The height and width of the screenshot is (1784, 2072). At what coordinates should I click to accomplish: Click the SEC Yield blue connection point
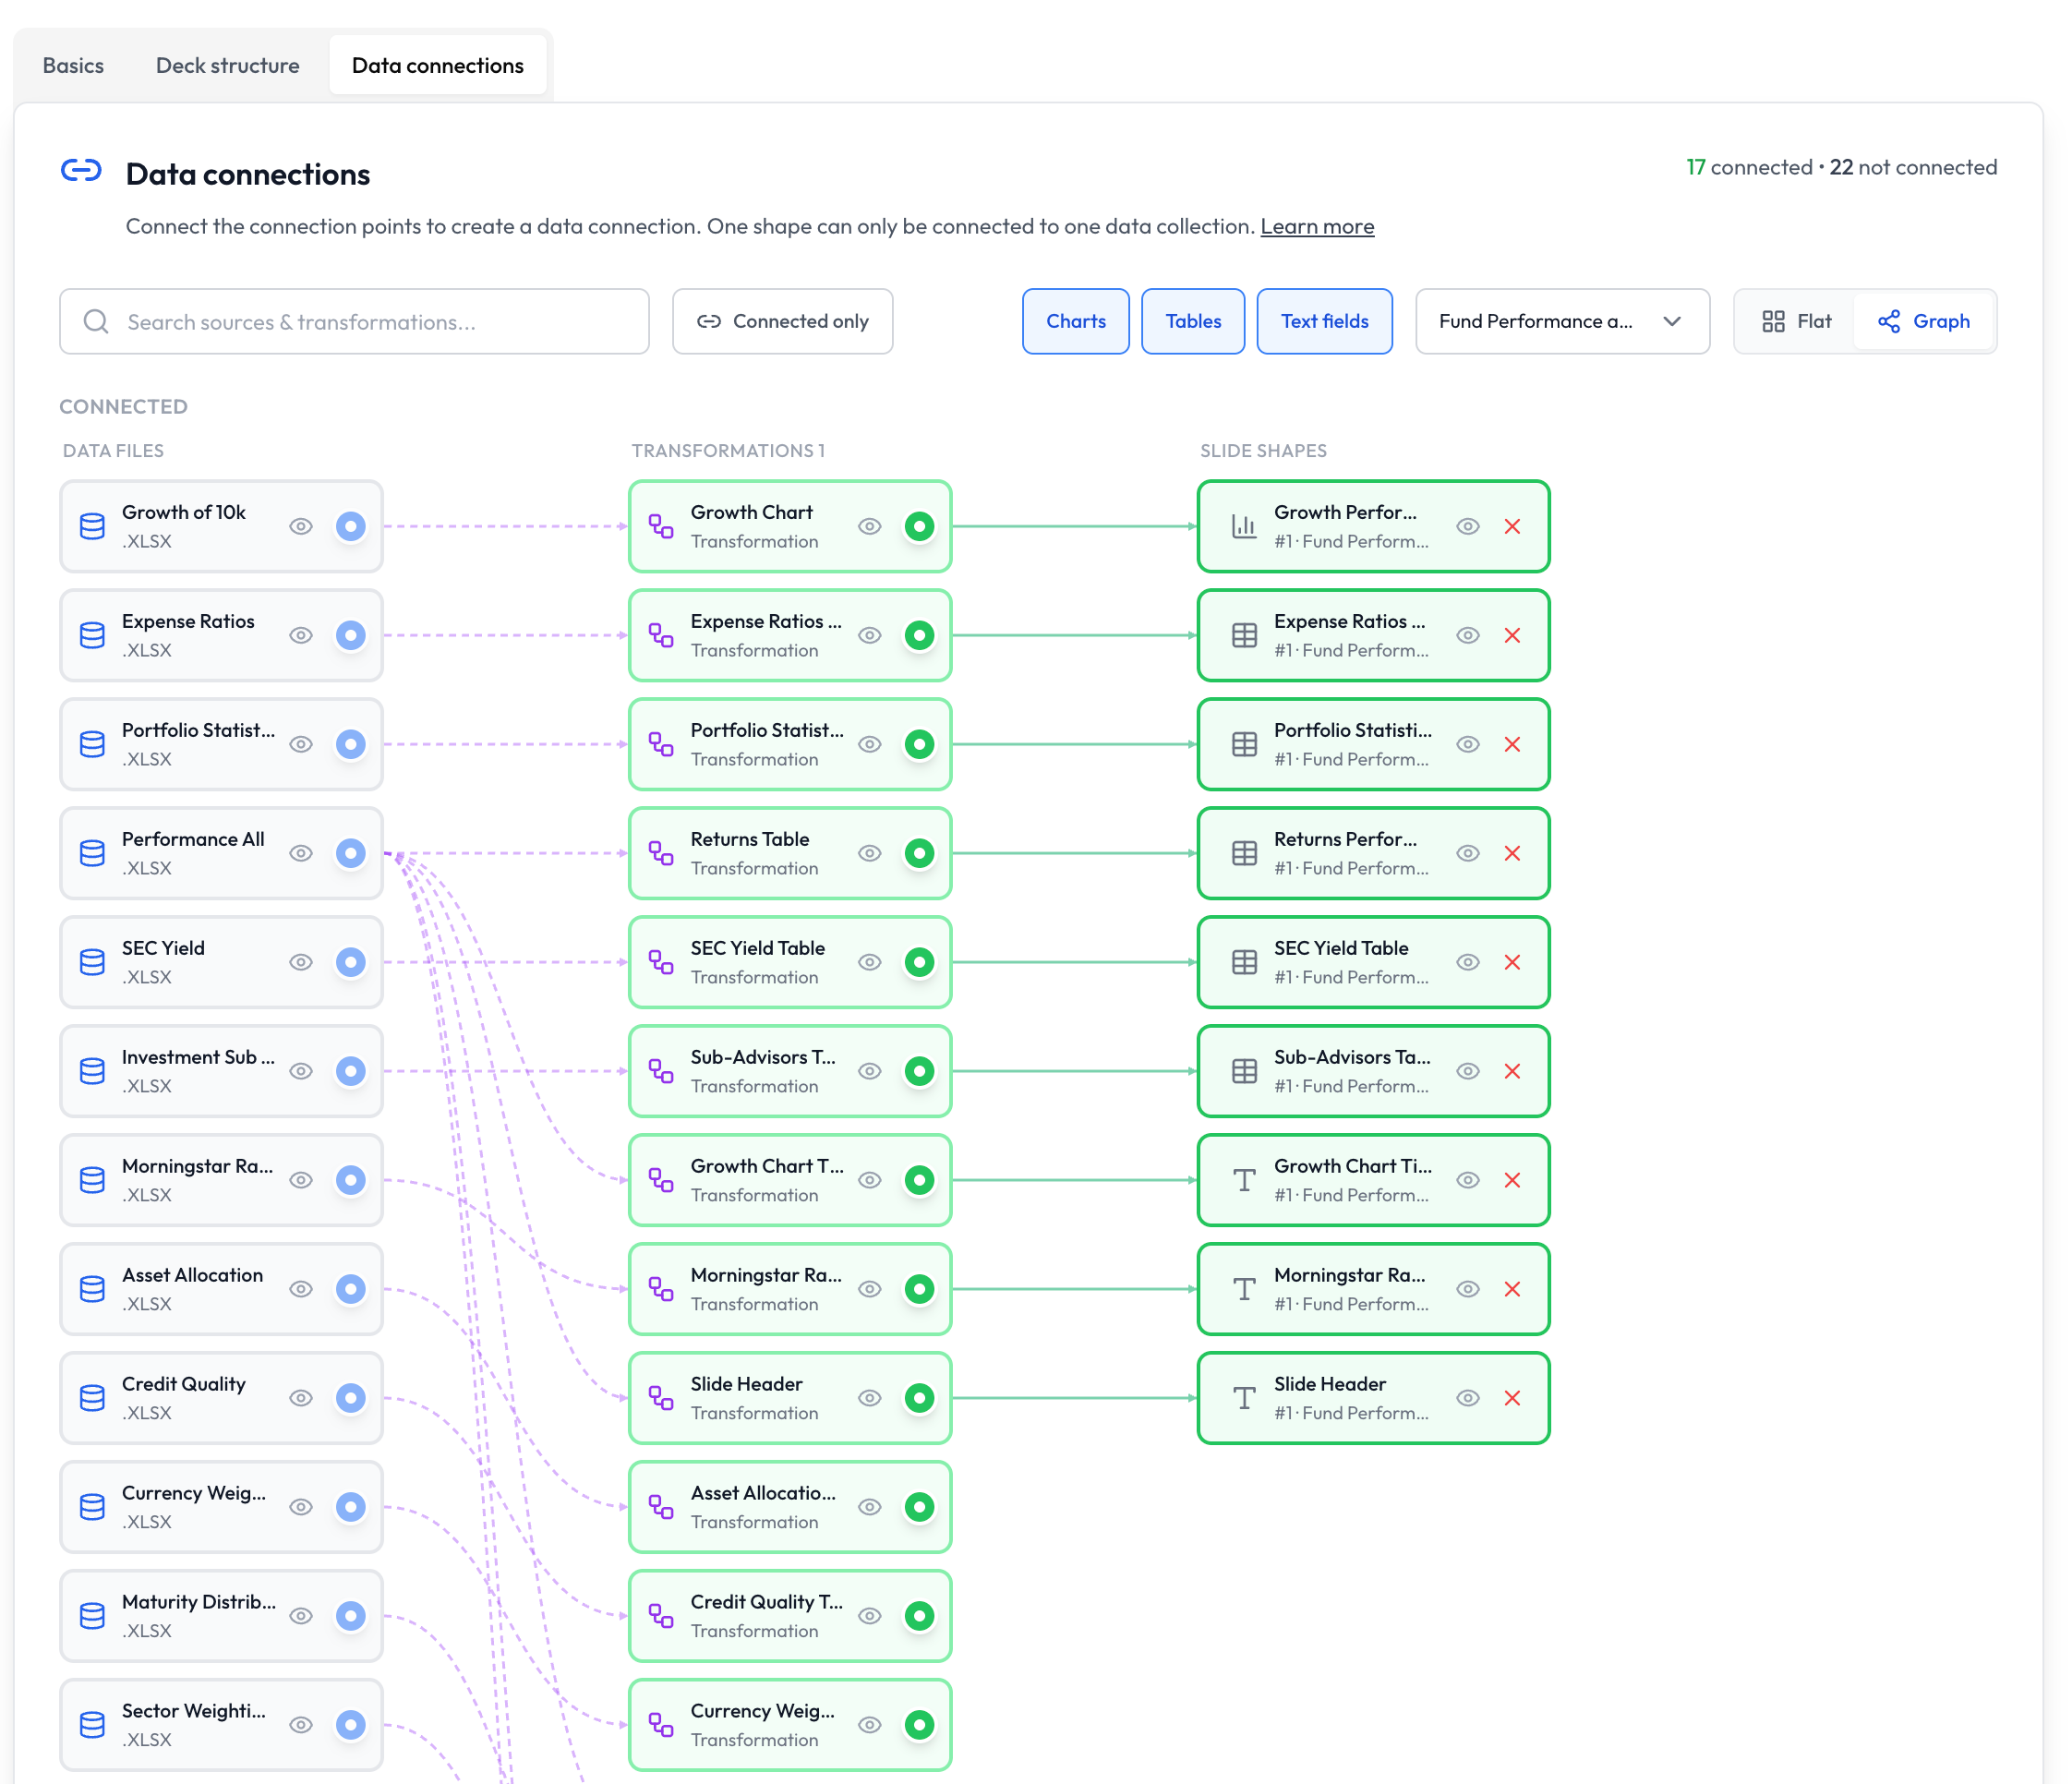350,962
